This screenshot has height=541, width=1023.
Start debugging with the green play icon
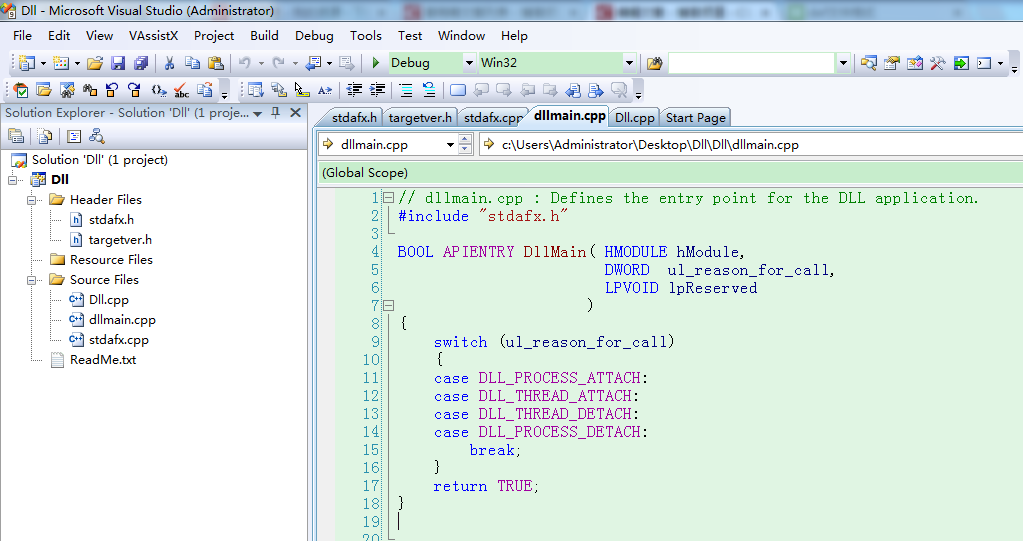click(x=375, y=63)
